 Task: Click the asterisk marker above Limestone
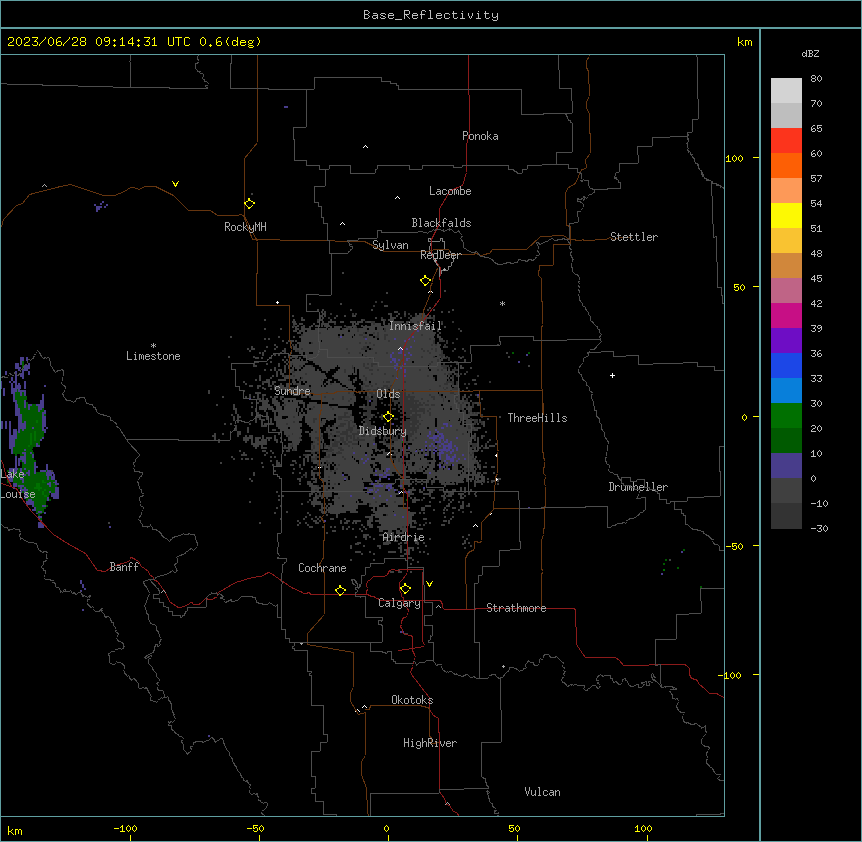tap(153, 346)
